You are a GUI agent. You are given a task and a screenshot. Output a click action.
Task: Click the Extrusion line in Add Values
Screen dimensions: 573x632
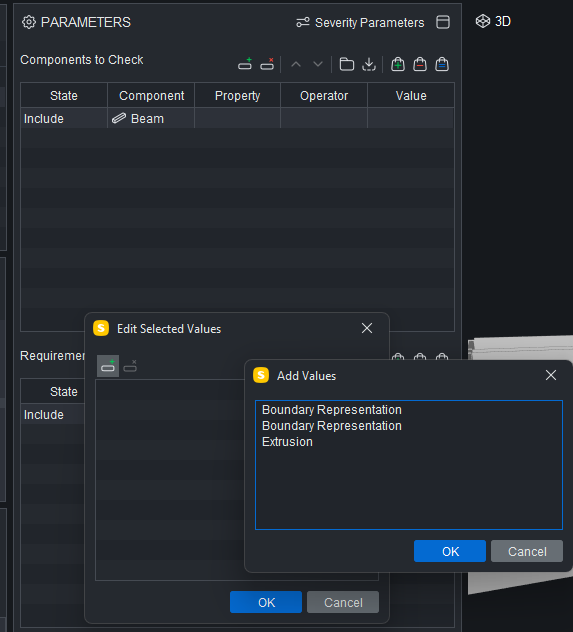tap(287, 442)
